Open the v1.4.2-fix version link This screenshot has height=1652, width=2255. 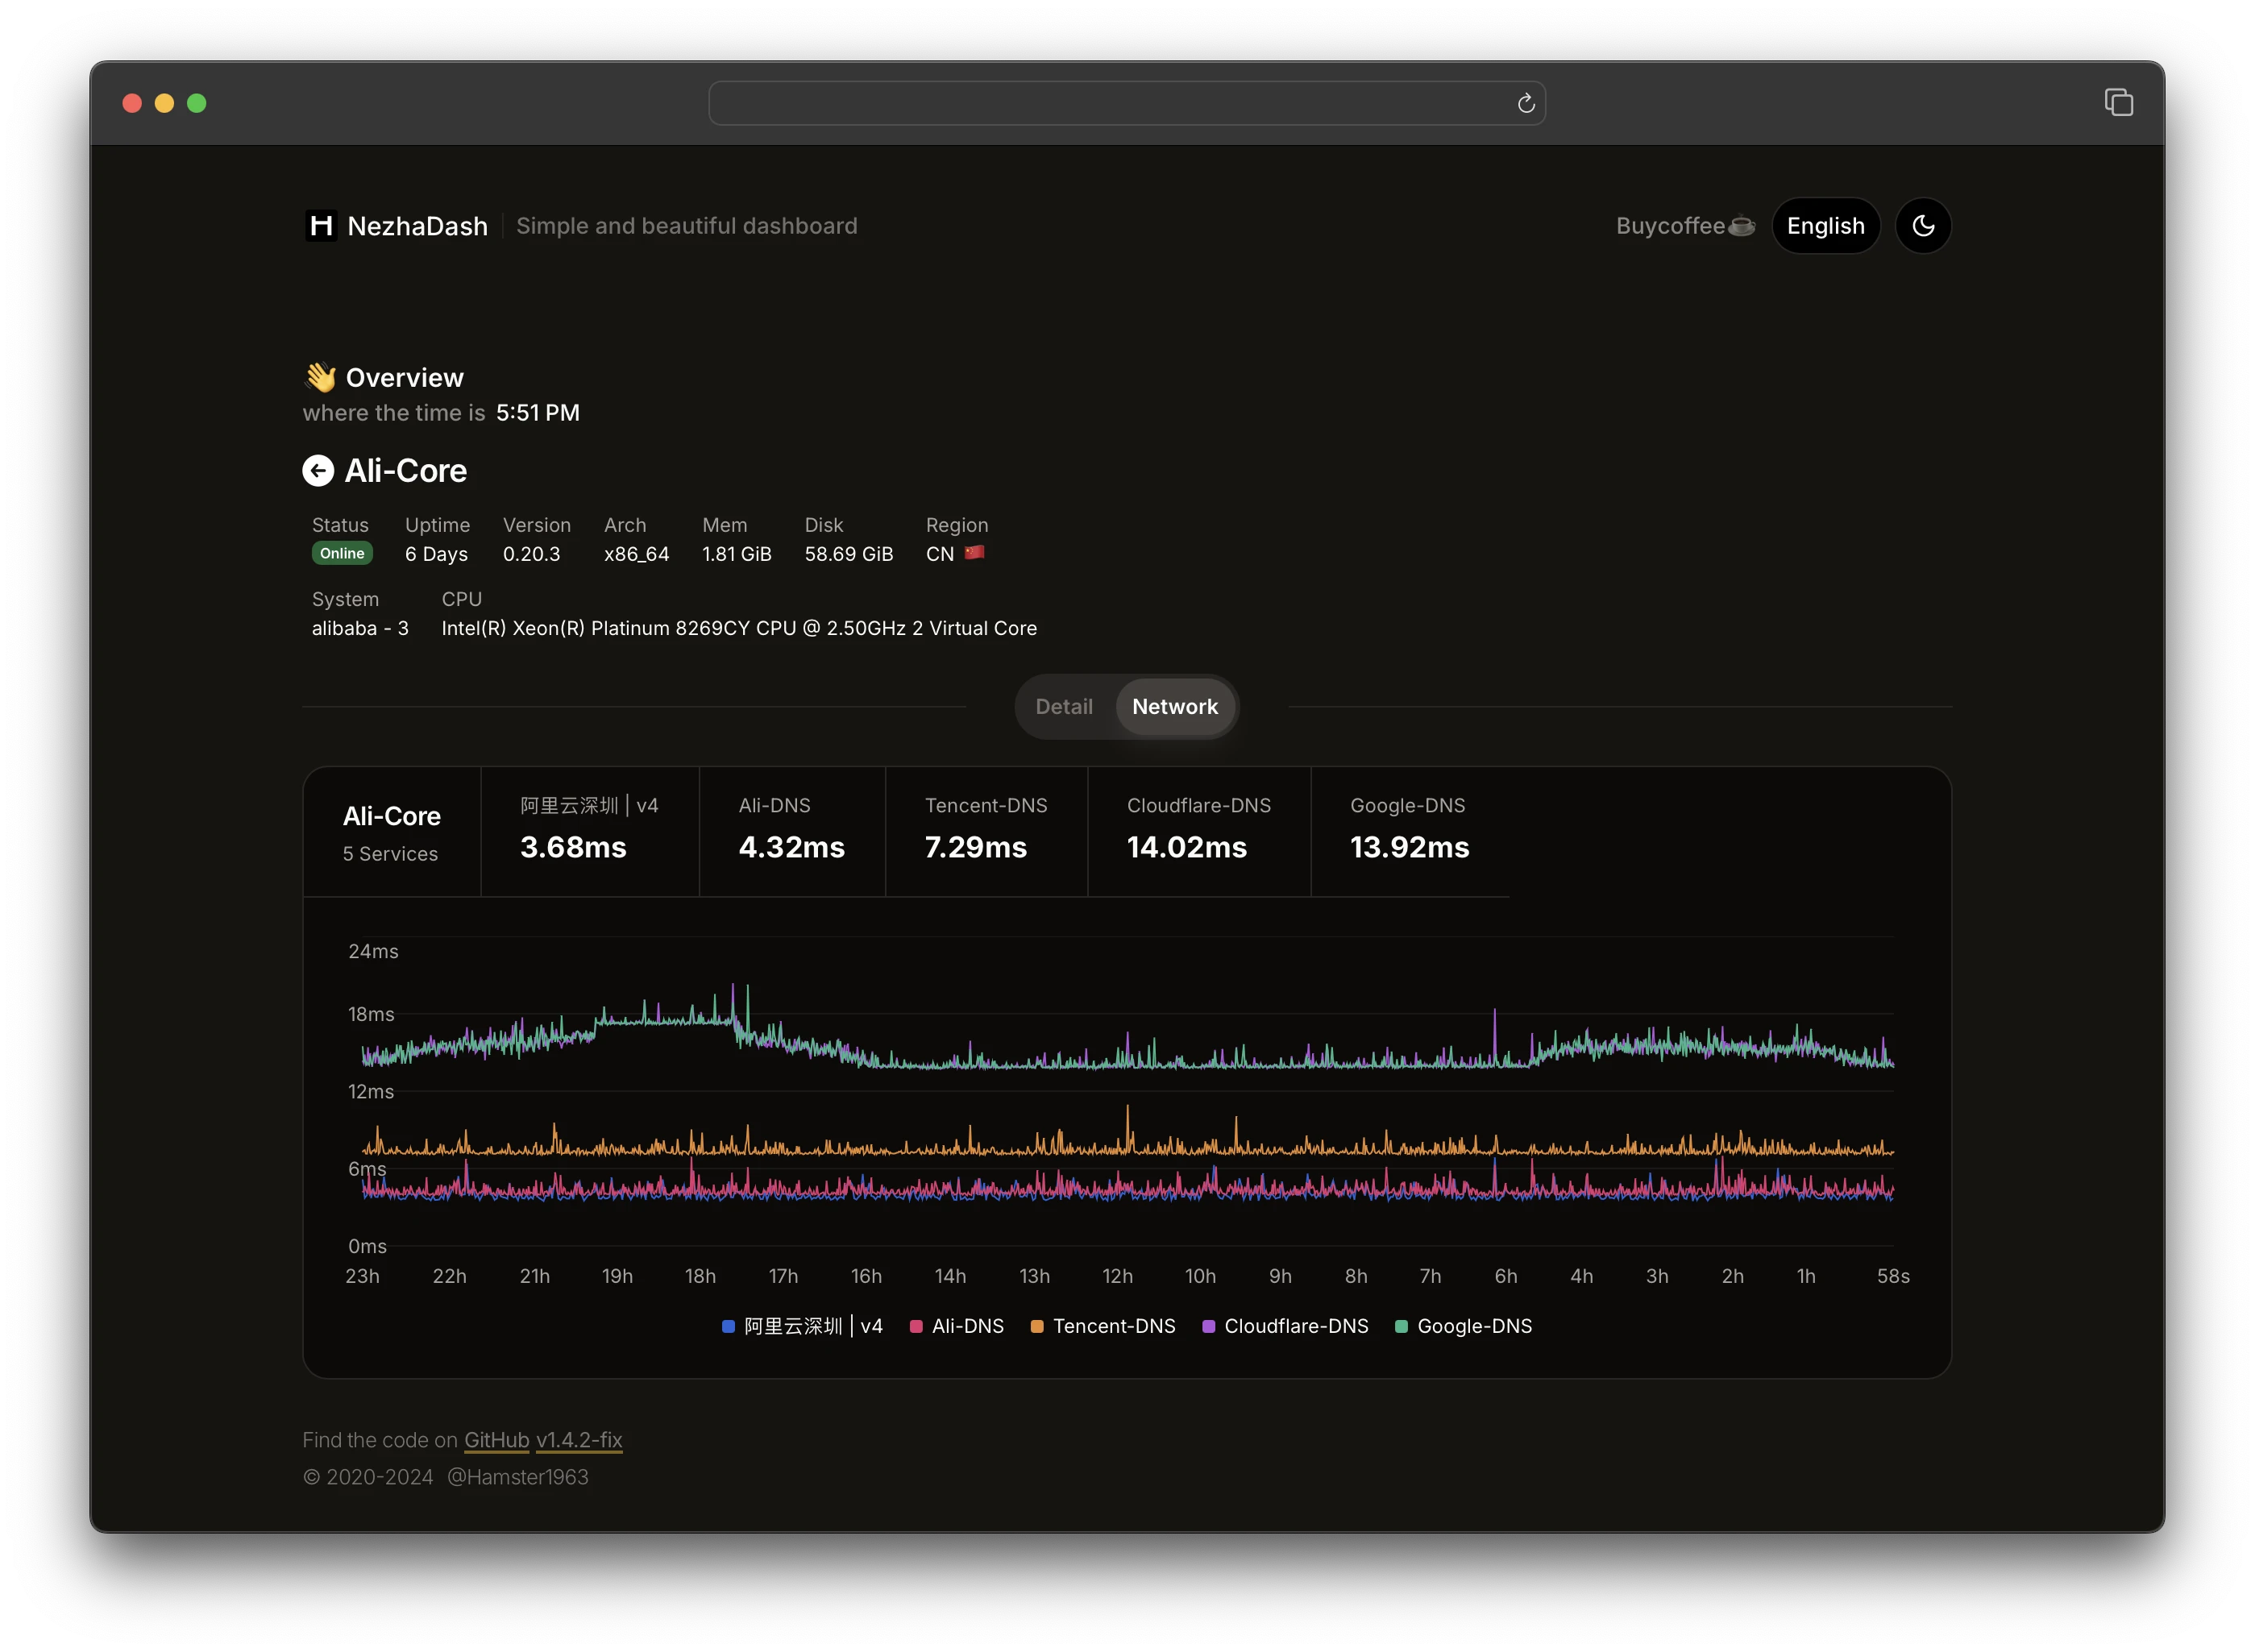579,1440
